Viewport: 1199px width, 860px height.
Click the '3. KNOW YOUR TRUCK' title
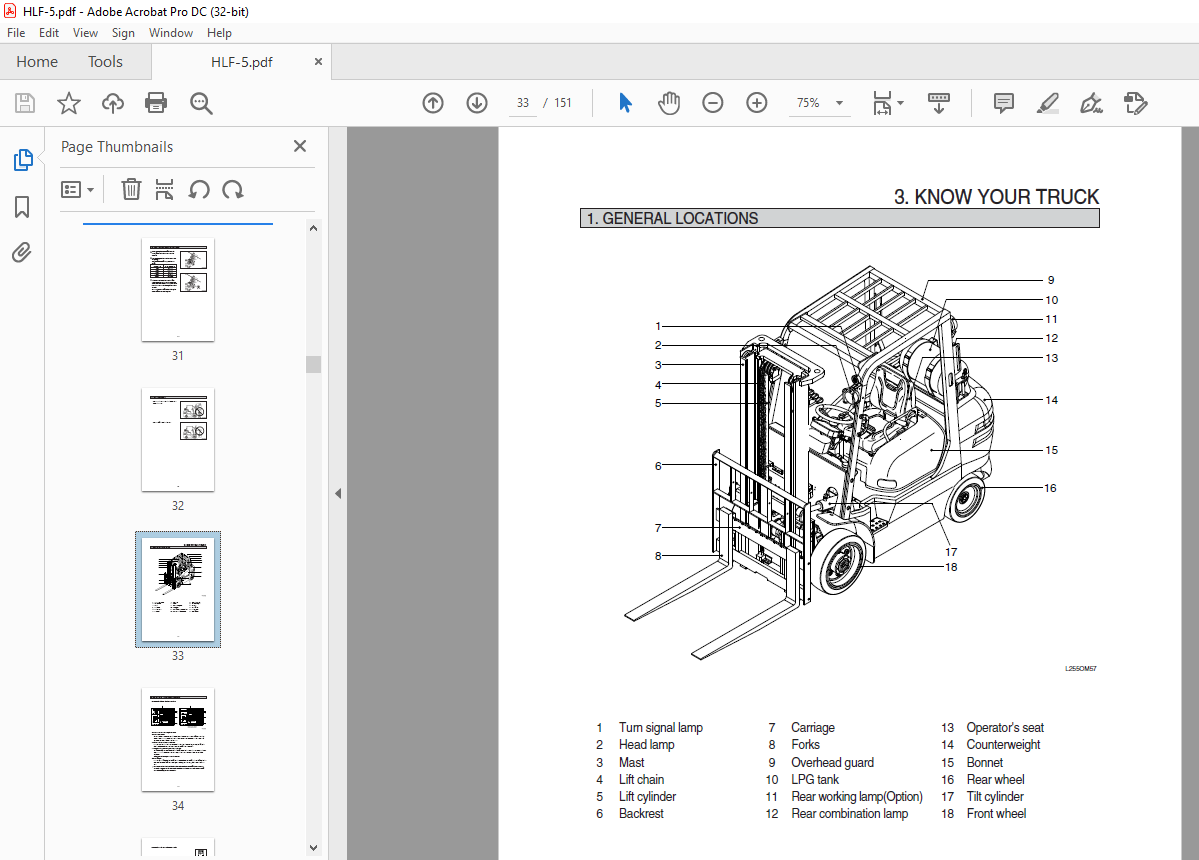tap(996, 196)
